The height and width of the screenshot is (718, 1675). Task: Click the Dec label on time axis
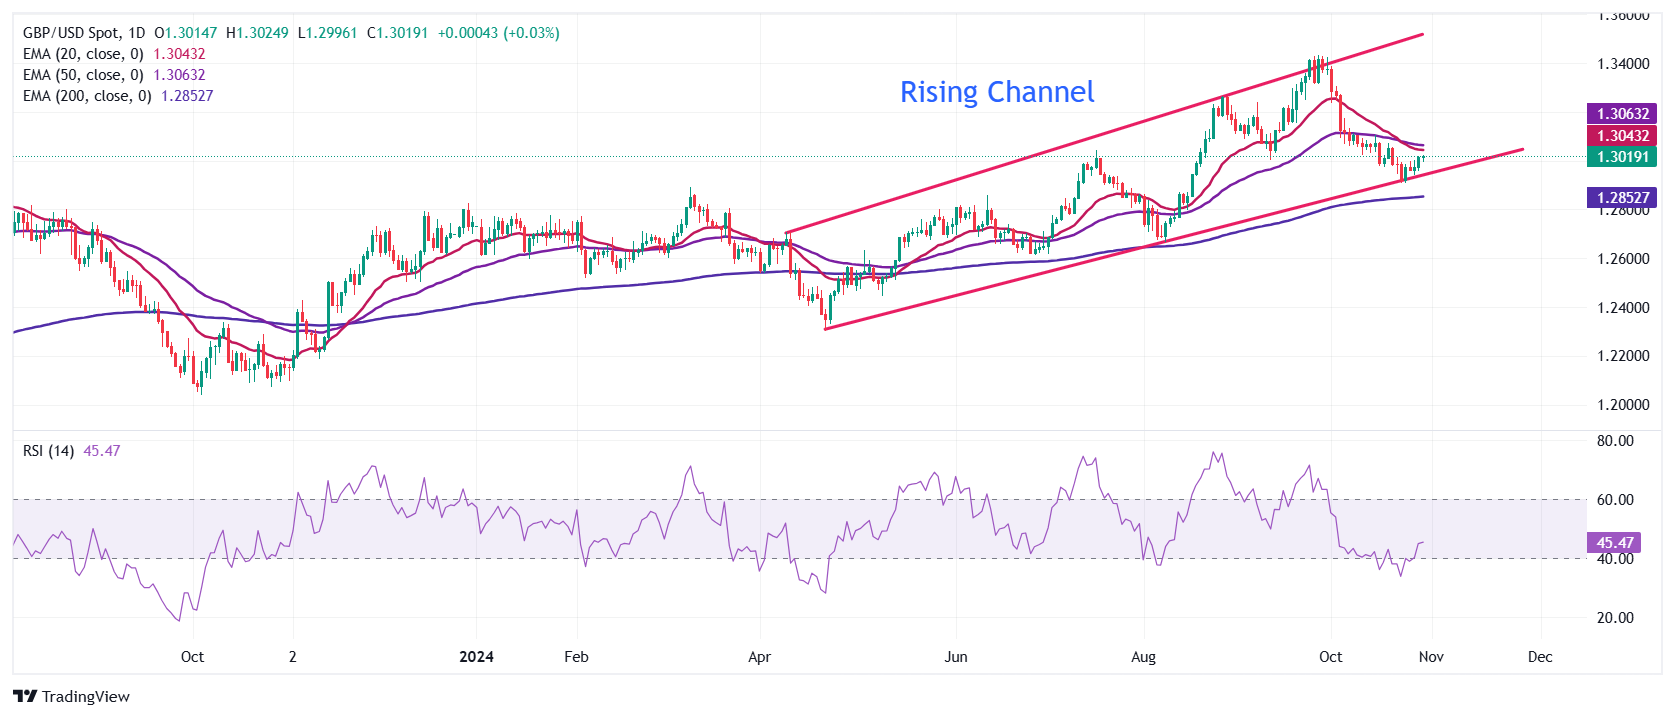1540,657
